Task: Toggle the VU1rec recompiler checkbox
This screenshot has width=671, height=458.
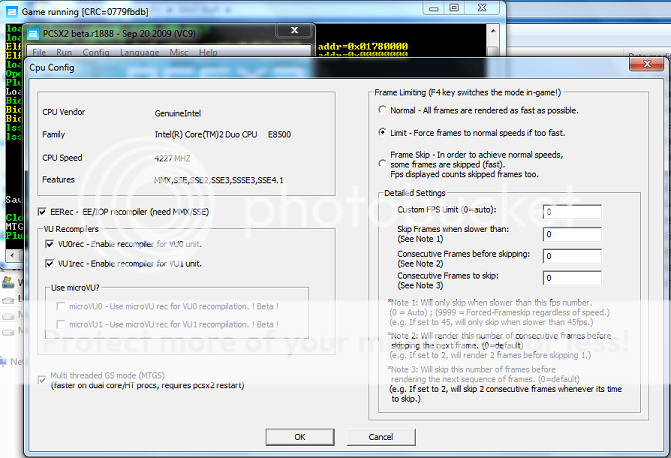Action: pos(49,263)
